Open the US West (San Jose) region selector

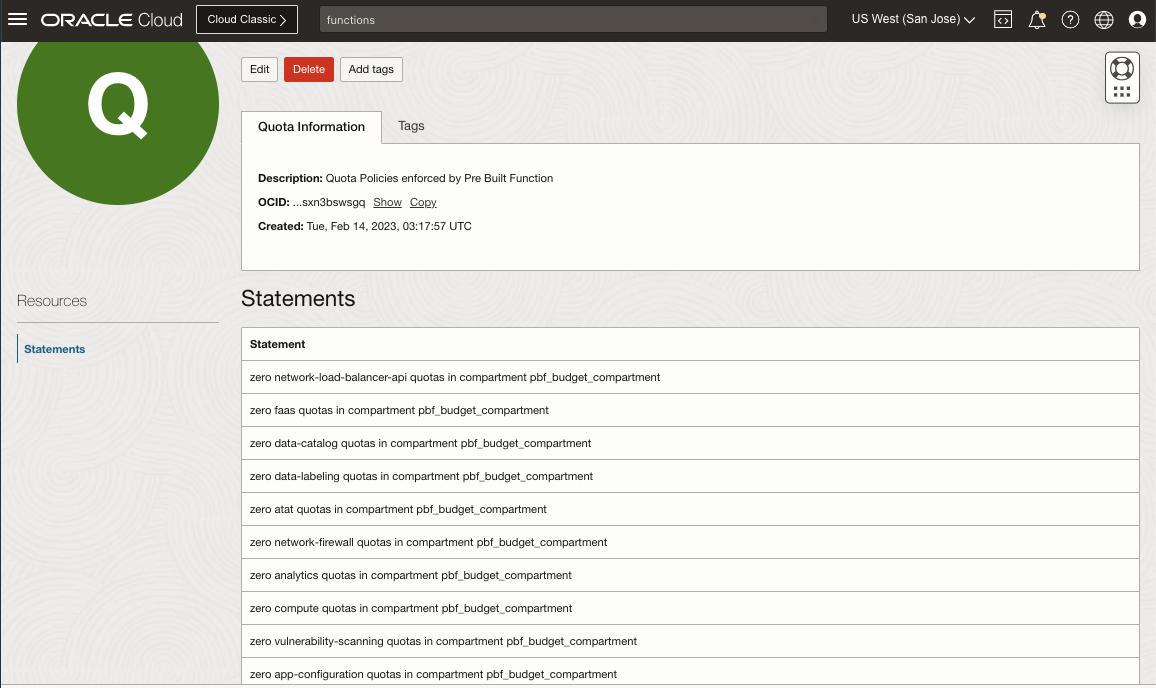click(x=911, y=18)
